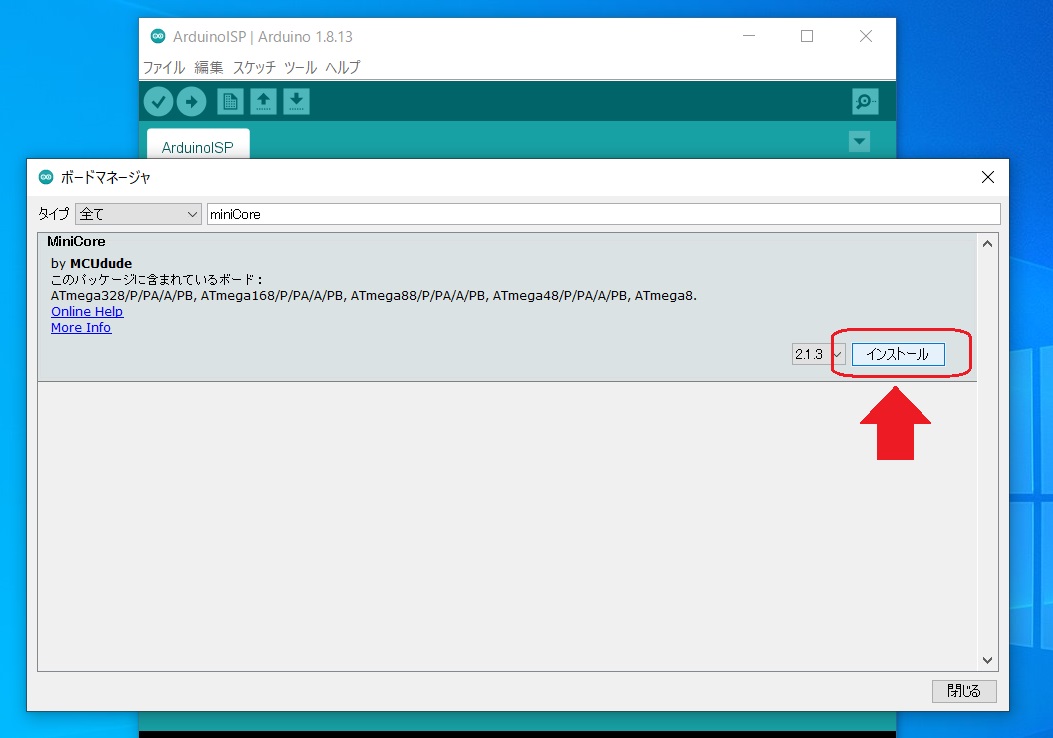Click the scrollbar down arrow in board list
Viewport: 1053px width, 738px height.
(987, 660)
